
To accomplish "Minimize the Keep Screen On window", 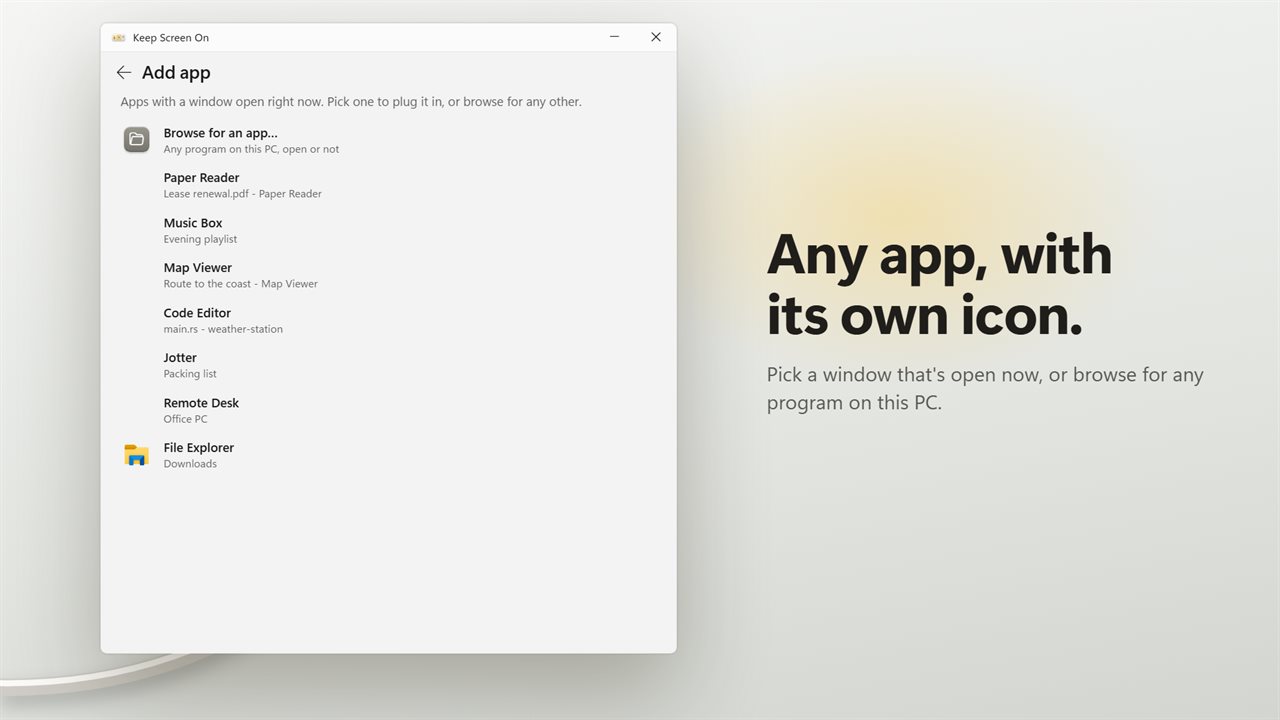I will pyautogui.click(x=614, y=37).
